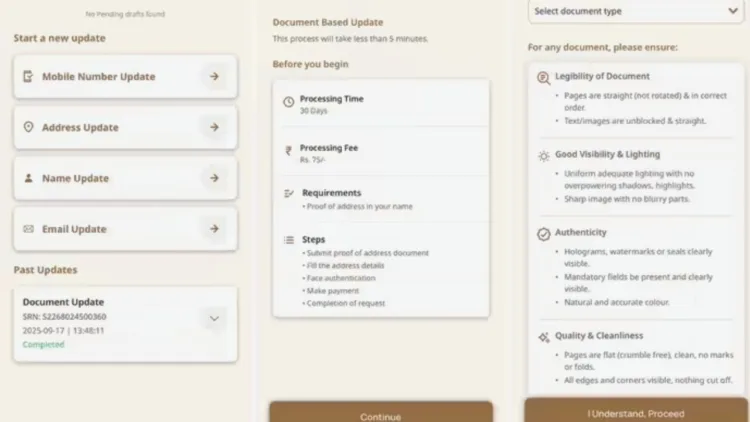Open the Select document type dropdown
Image resolution: width=750 pixels, height=422 pixels.
tap(636, 11)
